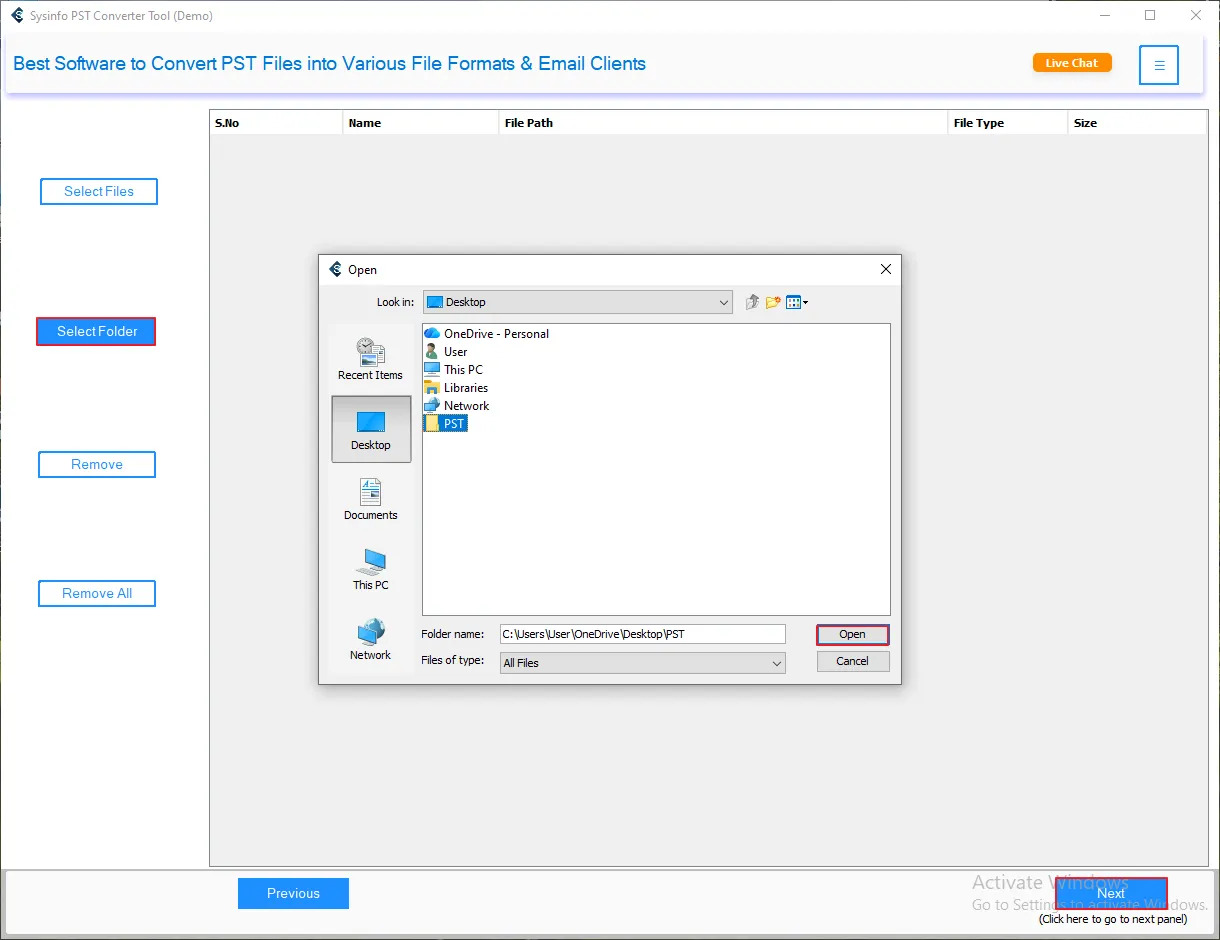This screenshot has width=1220, height=940.
Task: Open Live Chat support
Action: 1072,63
